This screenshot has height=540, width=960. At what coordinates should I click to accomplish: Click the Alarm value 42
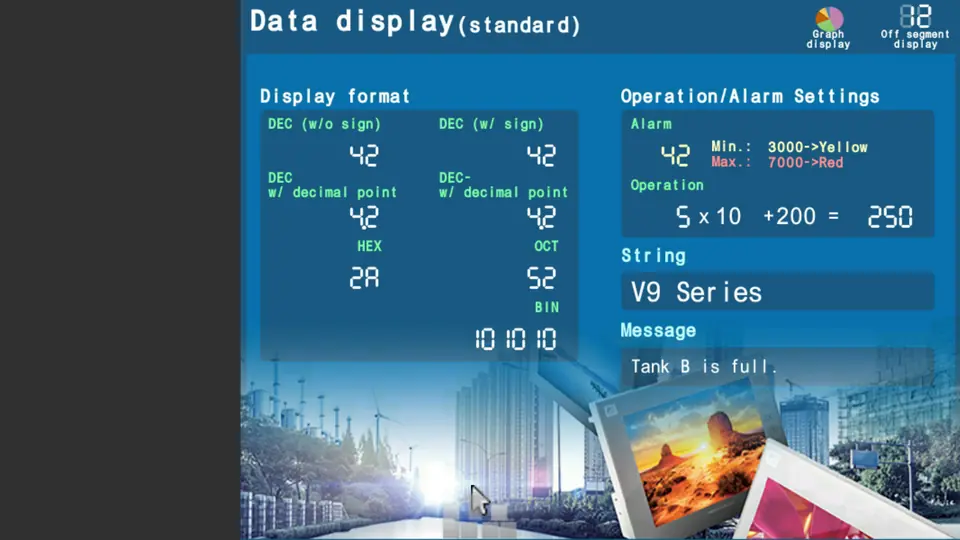point(675,156)
